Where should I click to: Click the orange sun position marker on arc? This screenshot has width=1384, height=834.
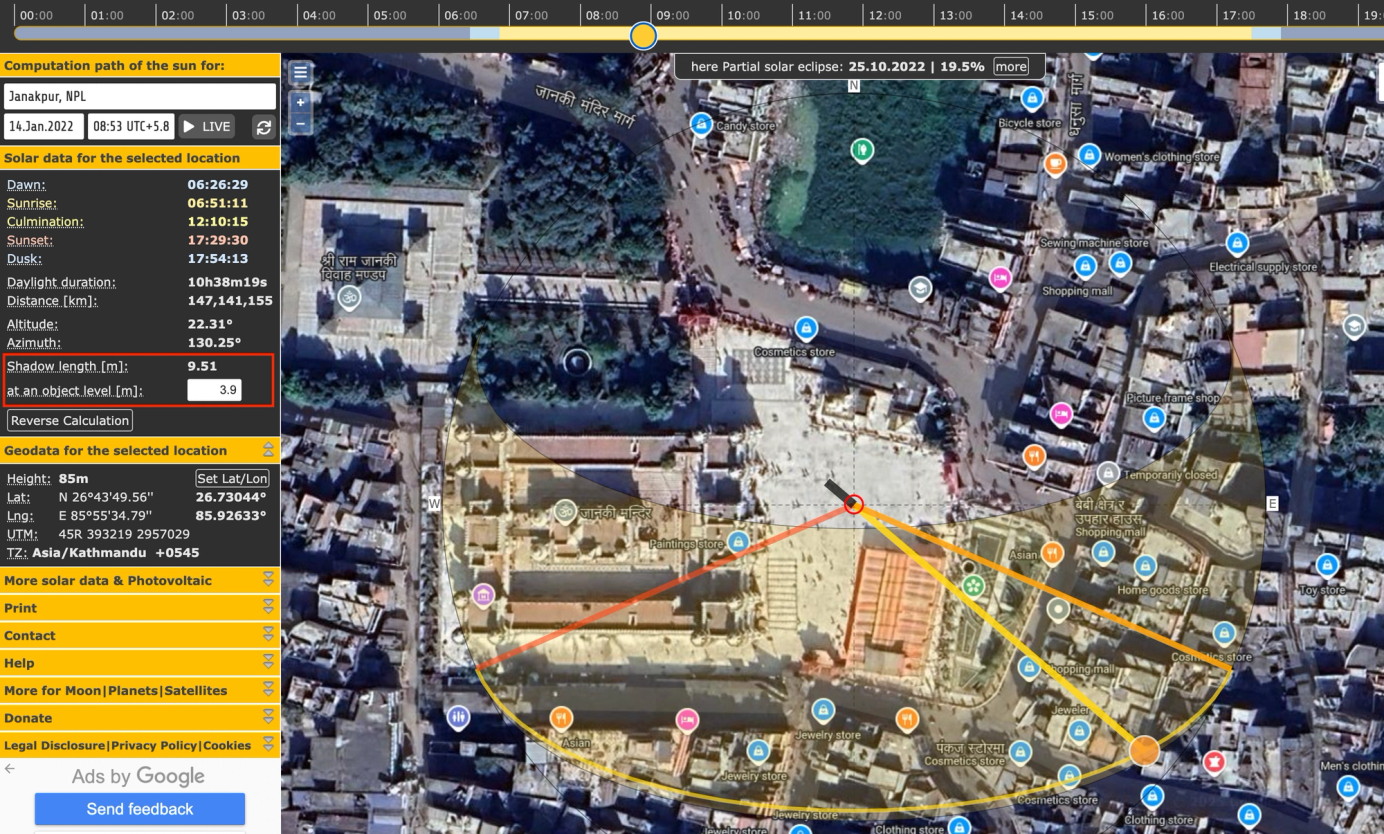click(1144, 750)
